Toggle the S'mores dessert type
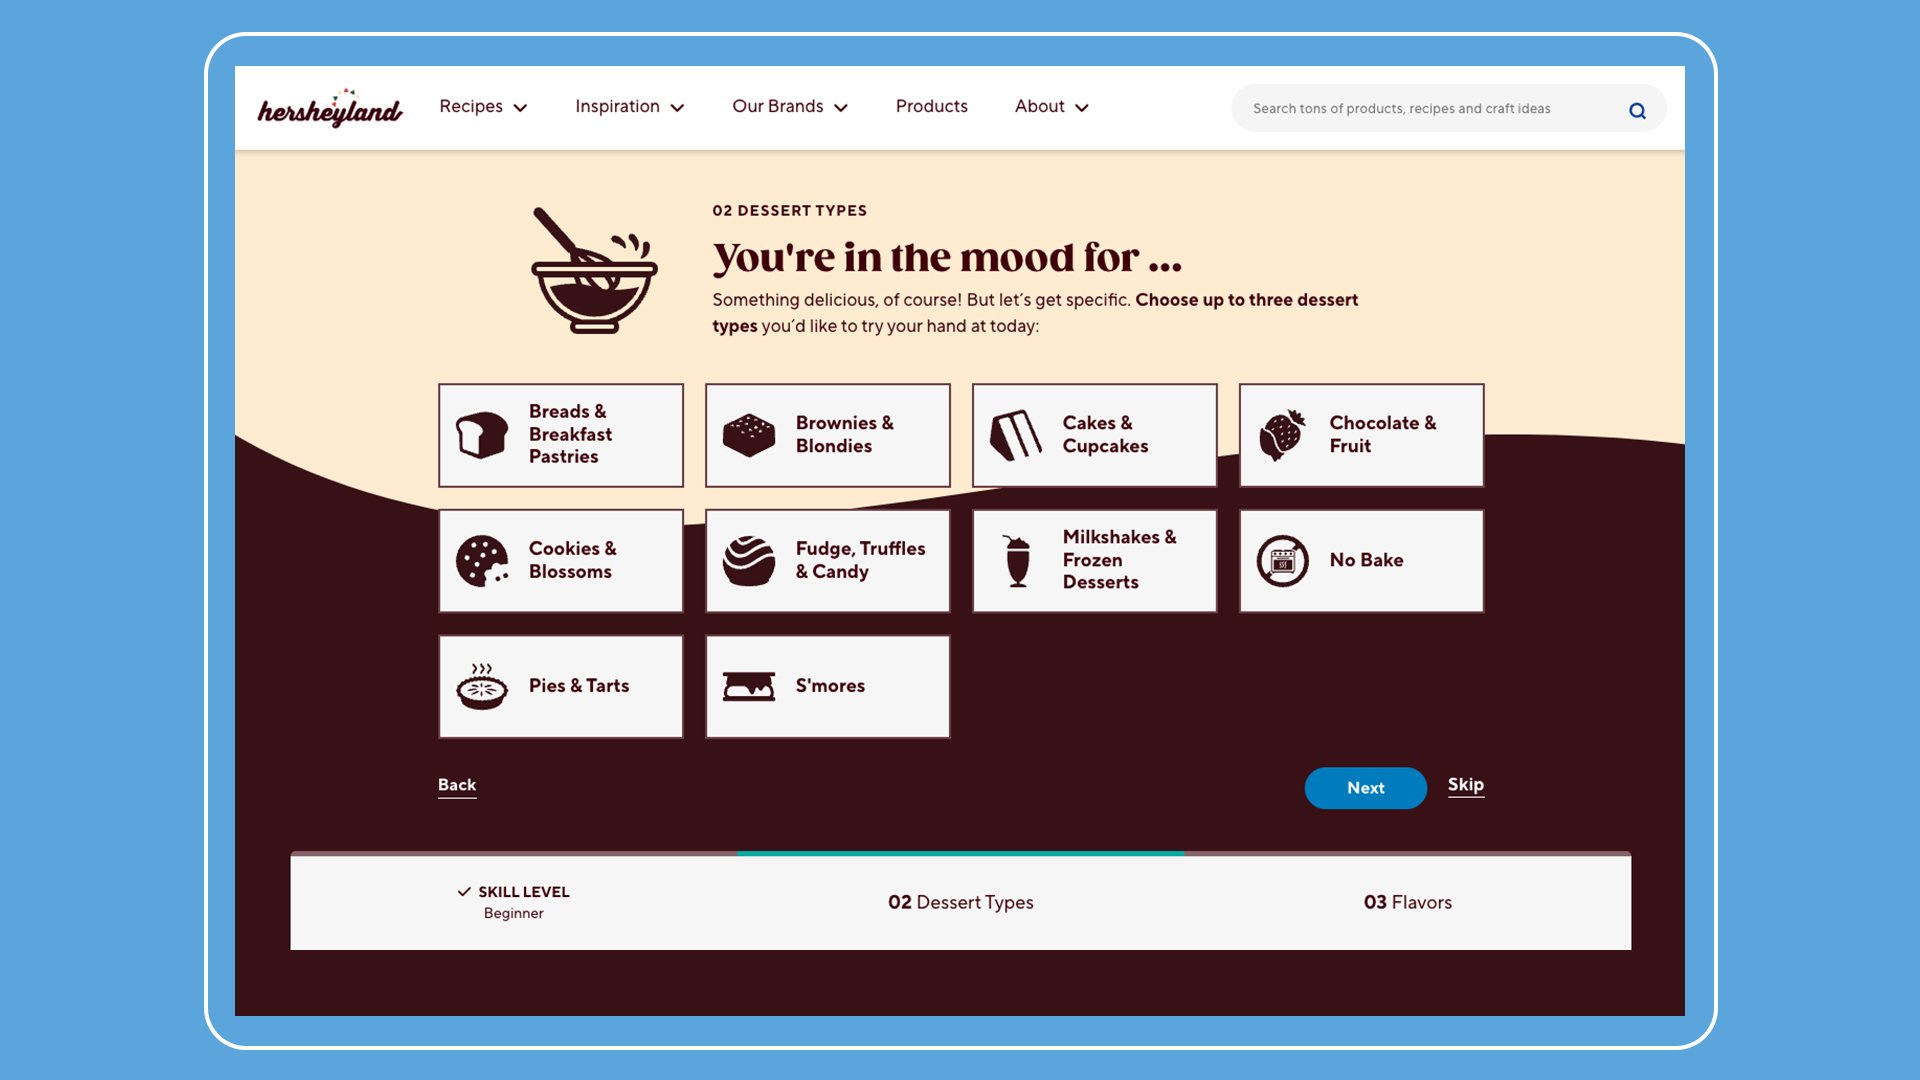The image size is (1920, 1080). pyautogui.click(x=827, y=686)
